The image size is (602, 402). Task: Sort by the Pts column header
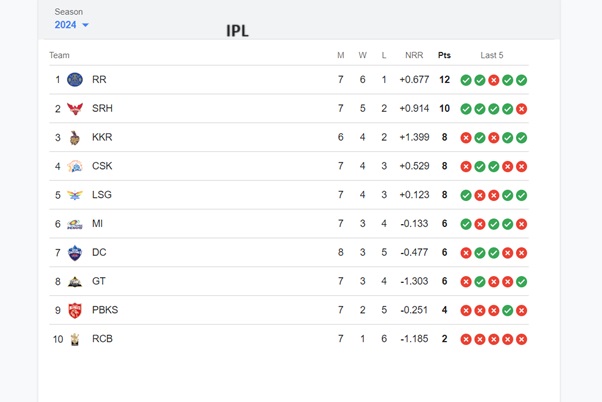[444, 55]
